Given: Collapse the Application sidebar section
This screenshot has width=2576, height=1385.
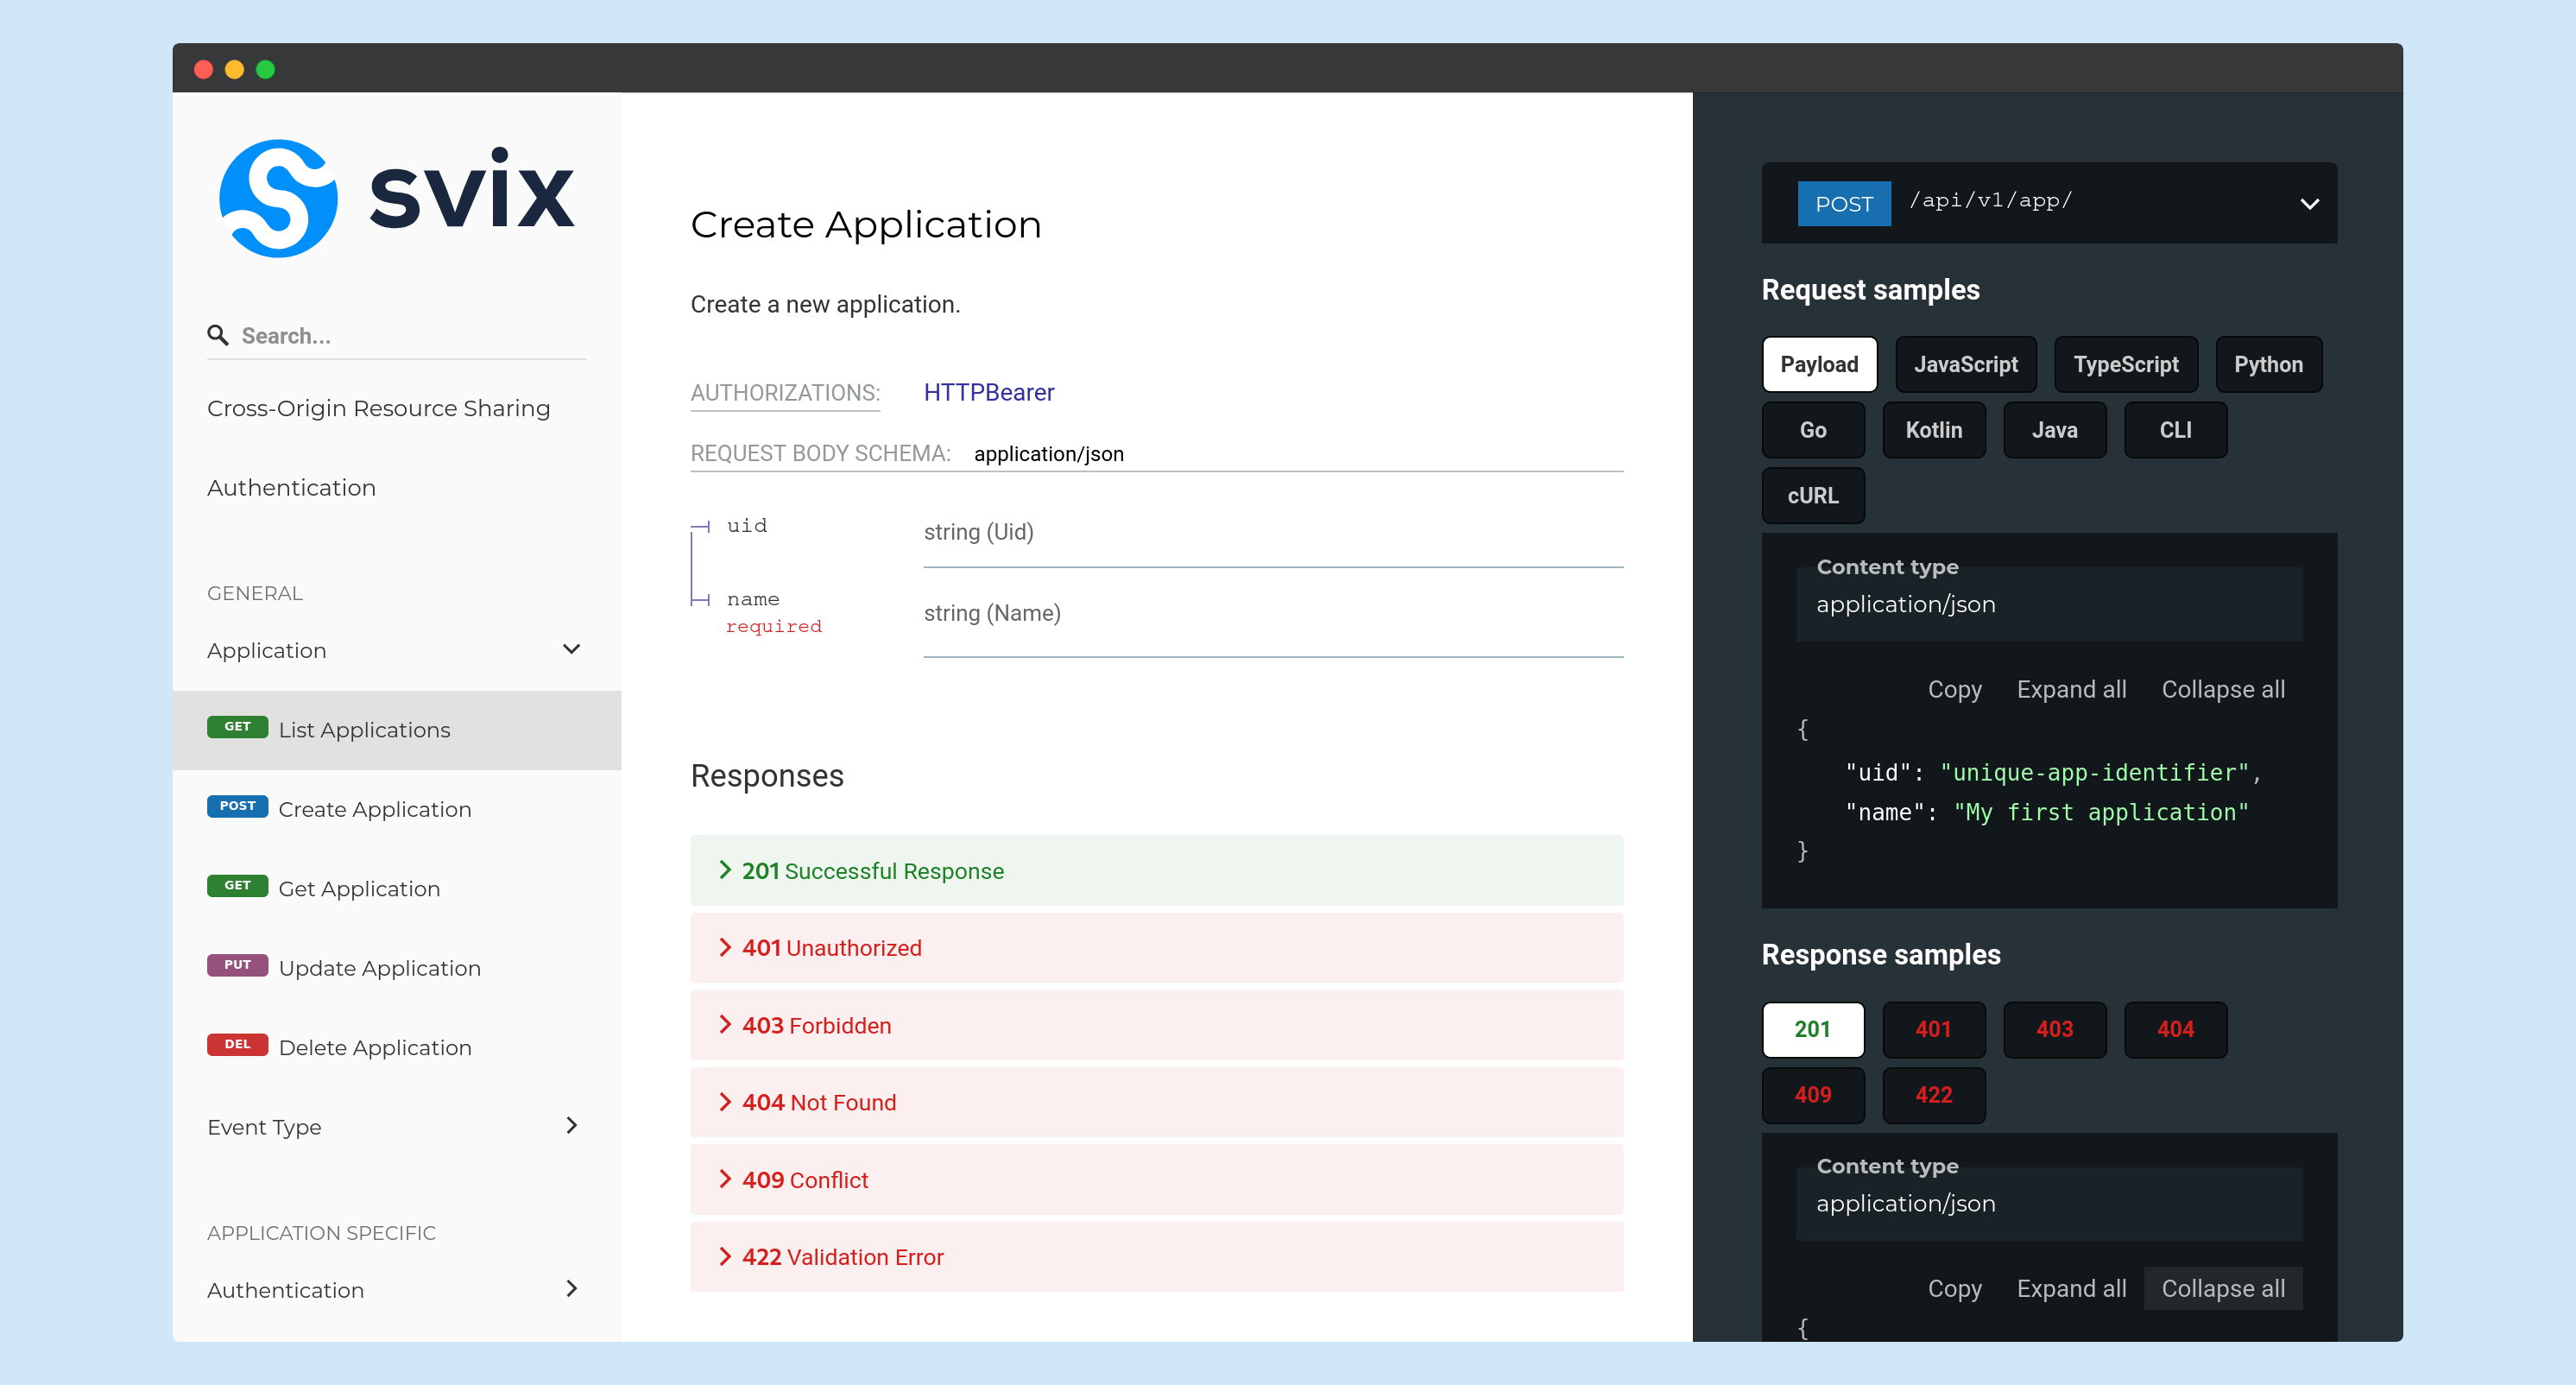Looking at the screenshot, I should [x=571, y=650].
